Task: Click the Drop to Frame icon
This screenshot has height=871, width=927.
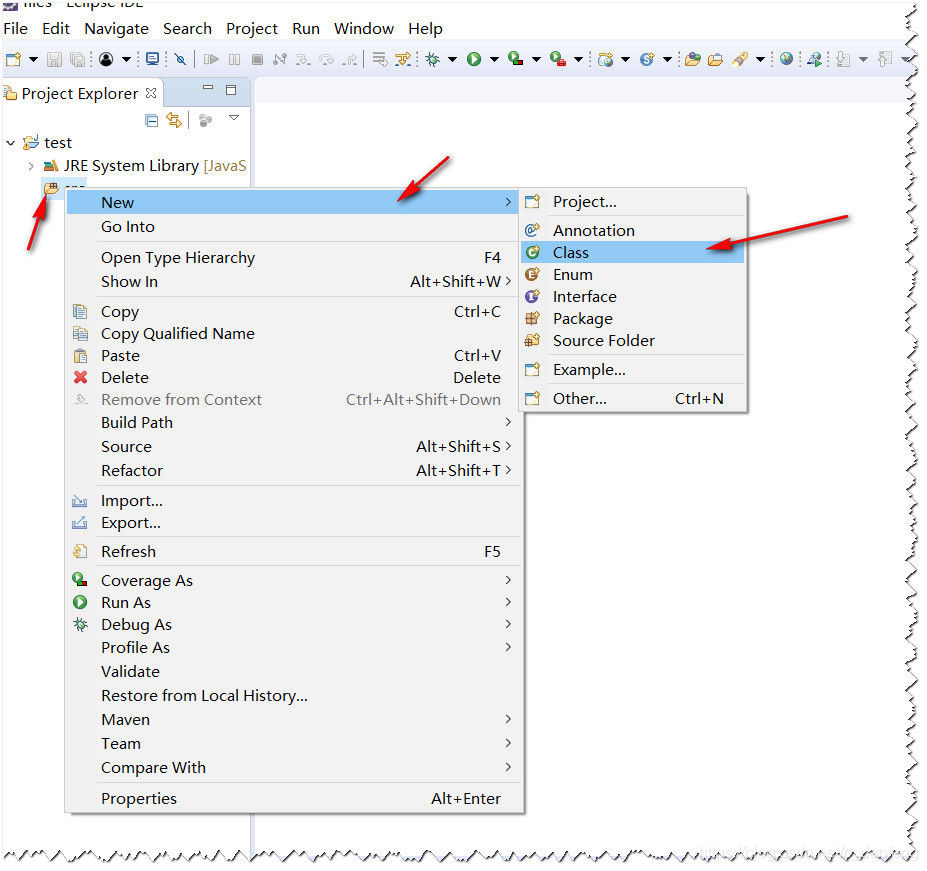Action: click(x=380, y=59)
